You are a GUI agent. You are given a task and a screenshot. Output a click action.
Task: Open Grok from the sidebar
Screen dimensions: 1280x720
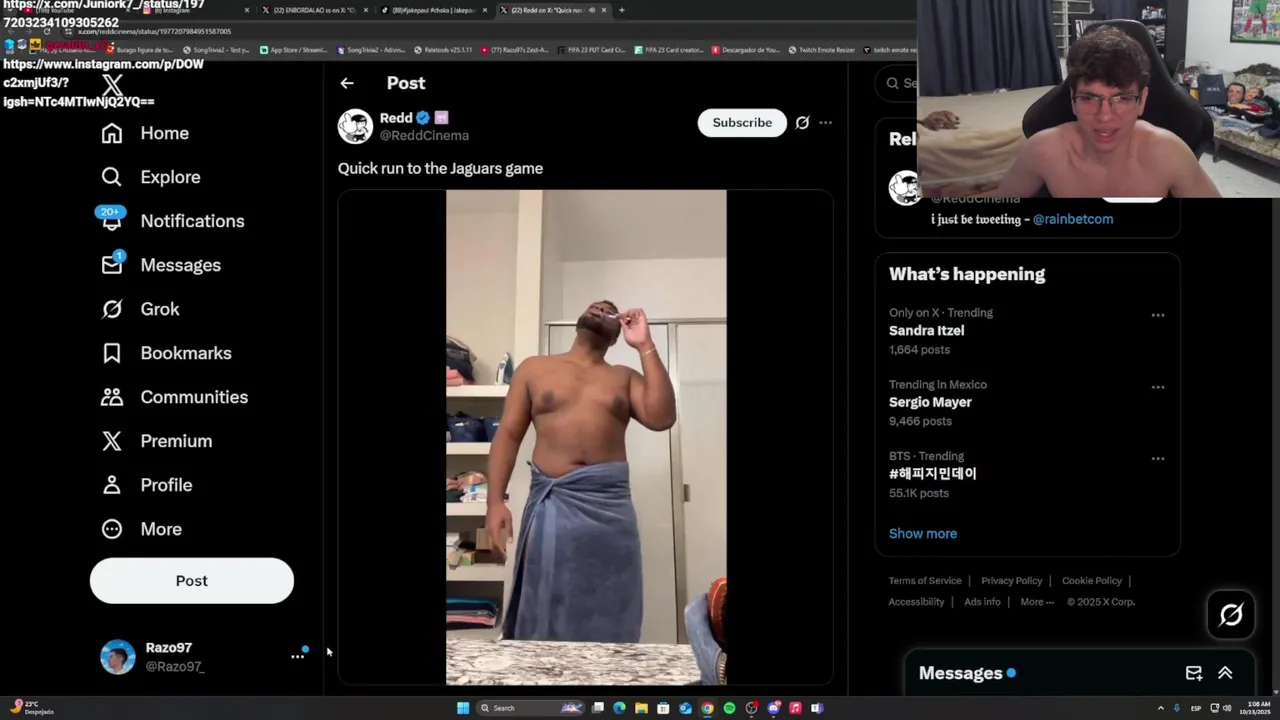[x=140, y=309]
